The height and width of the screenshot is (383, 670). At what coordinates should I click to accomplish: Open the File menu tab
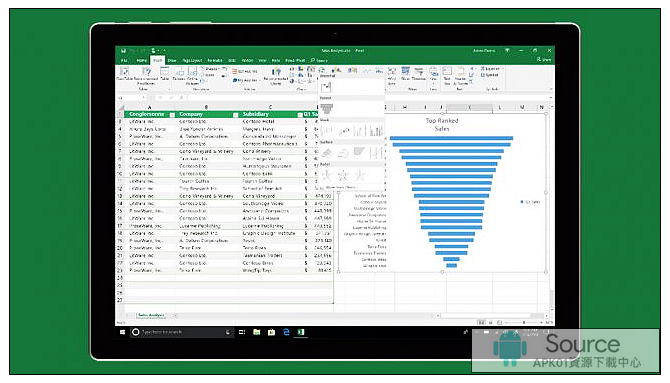point(124,61)
